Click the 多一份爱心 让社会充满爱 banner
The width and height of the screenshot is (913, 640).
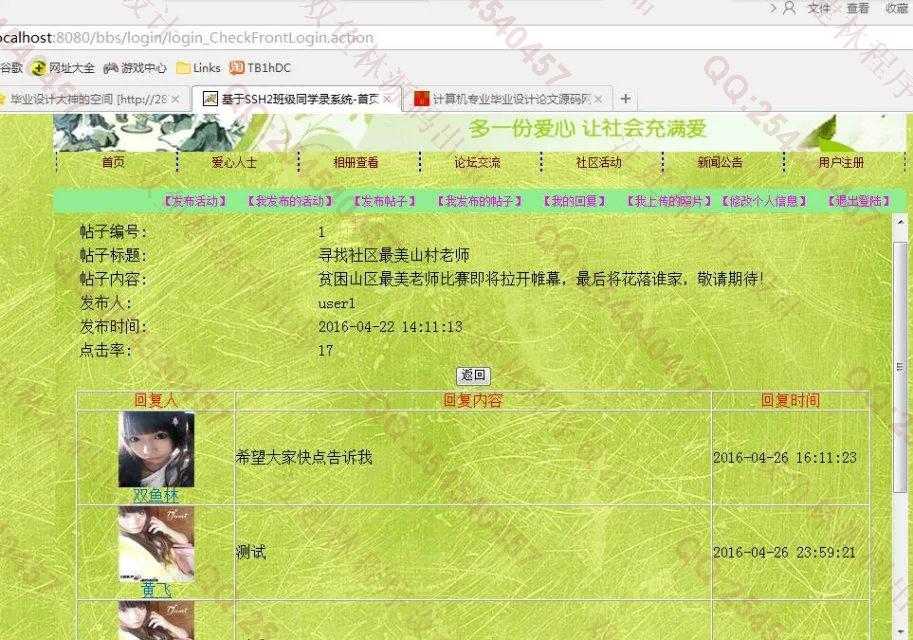(x=588, y=129)
